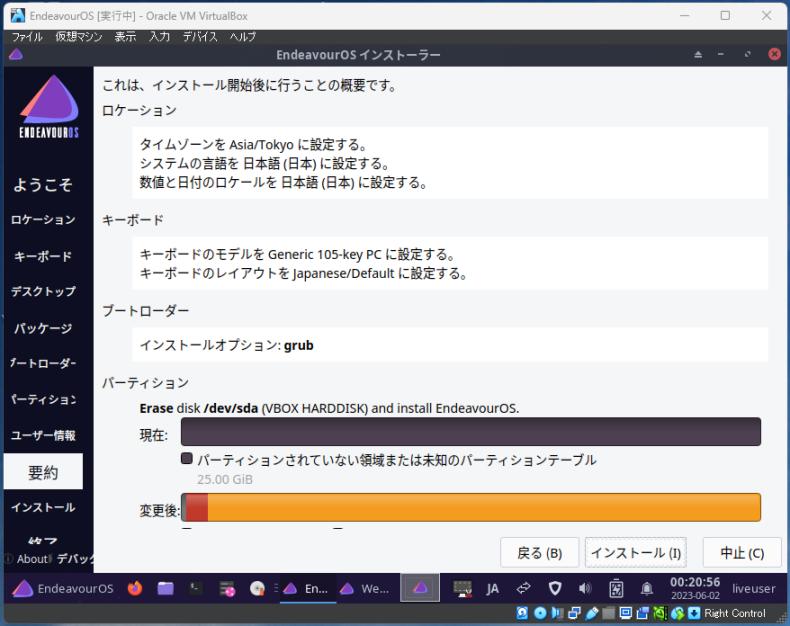The image size is (790, 626).
Task: Open the power manager battery icon
Action: [x=616, y=589]
